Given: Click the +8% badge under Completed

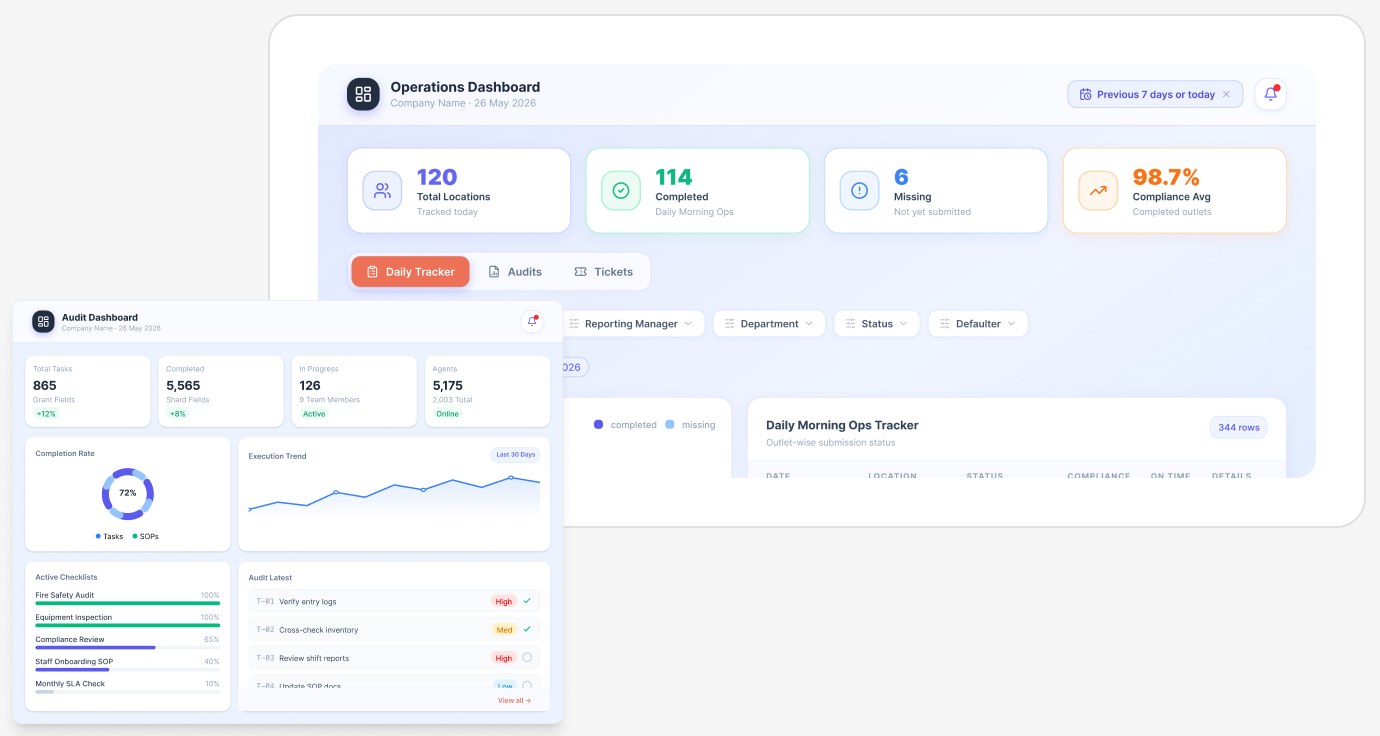Looking at the screenshot, I should (x=178, y=414).
